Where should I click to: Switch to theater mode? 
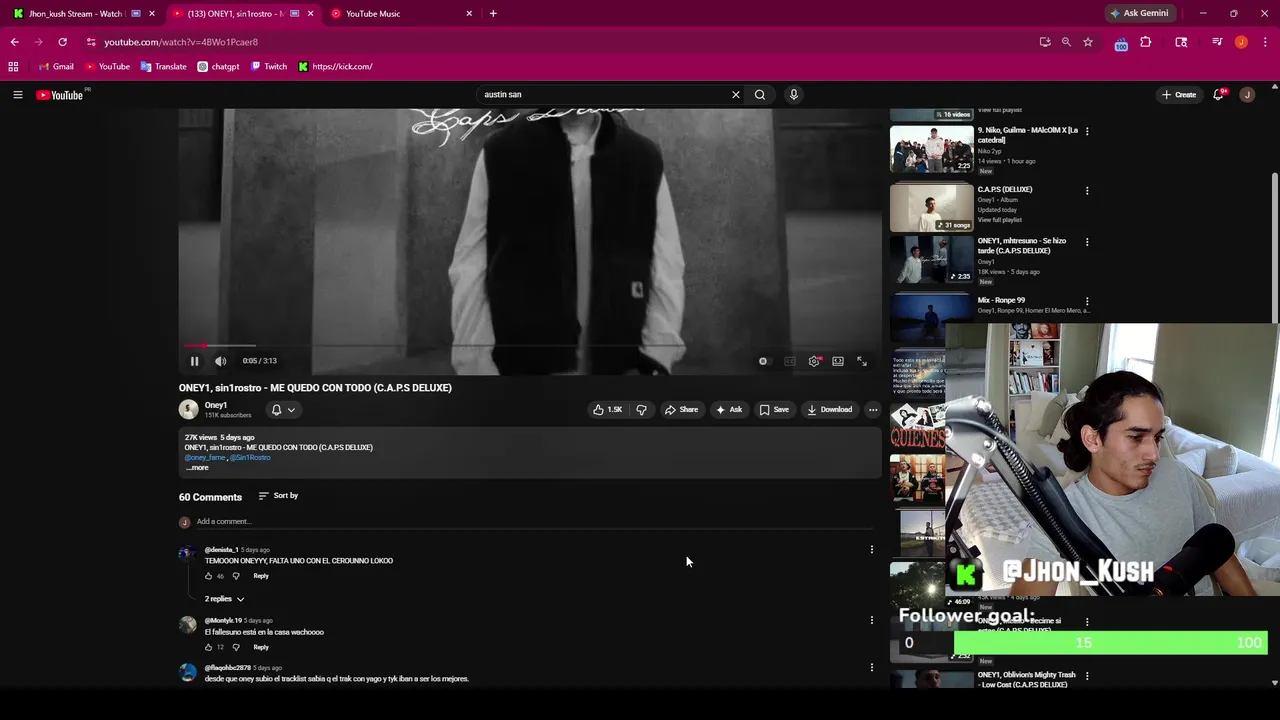pyautogui.click(x=838, y=361)
